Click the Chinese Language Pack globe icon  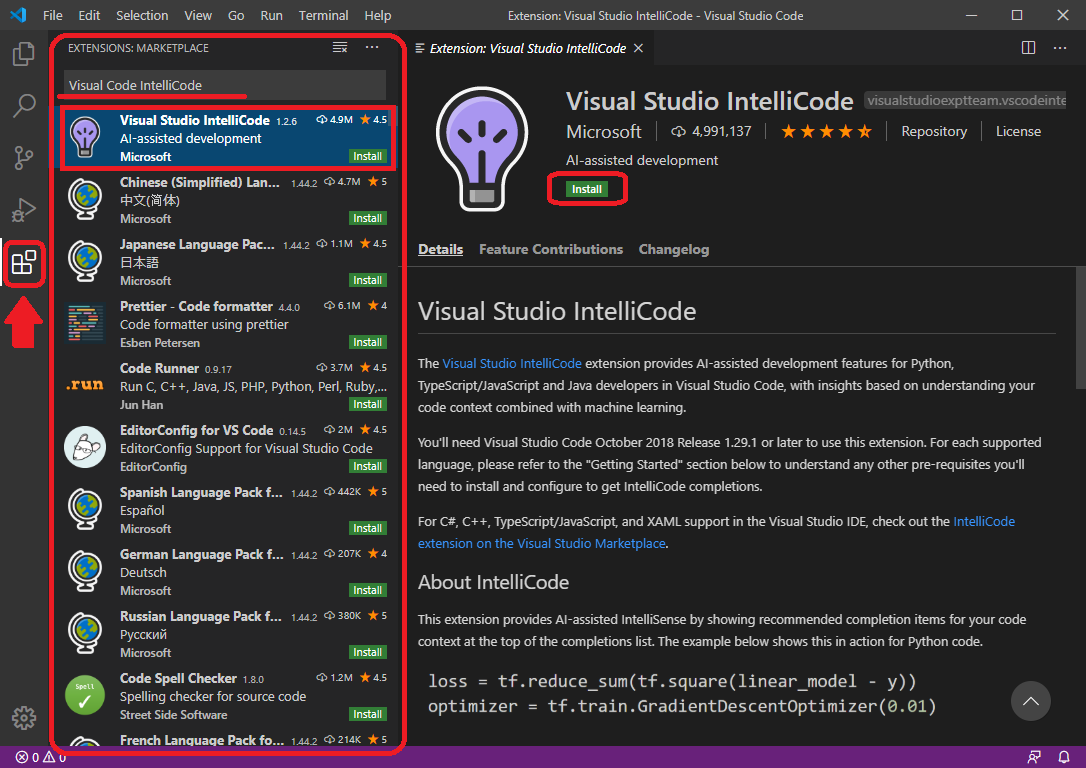click(x=85, y=199)
